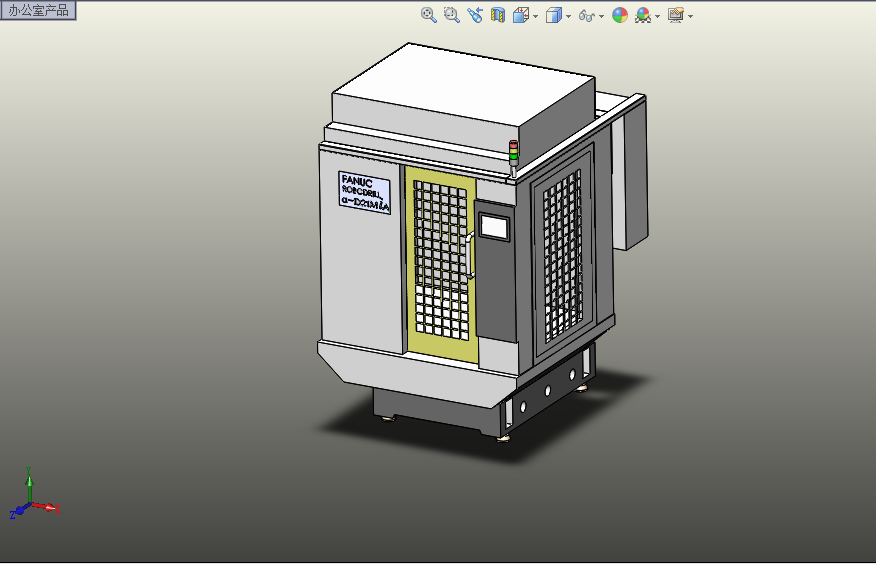Click the Zoom to Fit magnifier icon
This screenshot has height=564, width=876.
[x=429, y=15]
